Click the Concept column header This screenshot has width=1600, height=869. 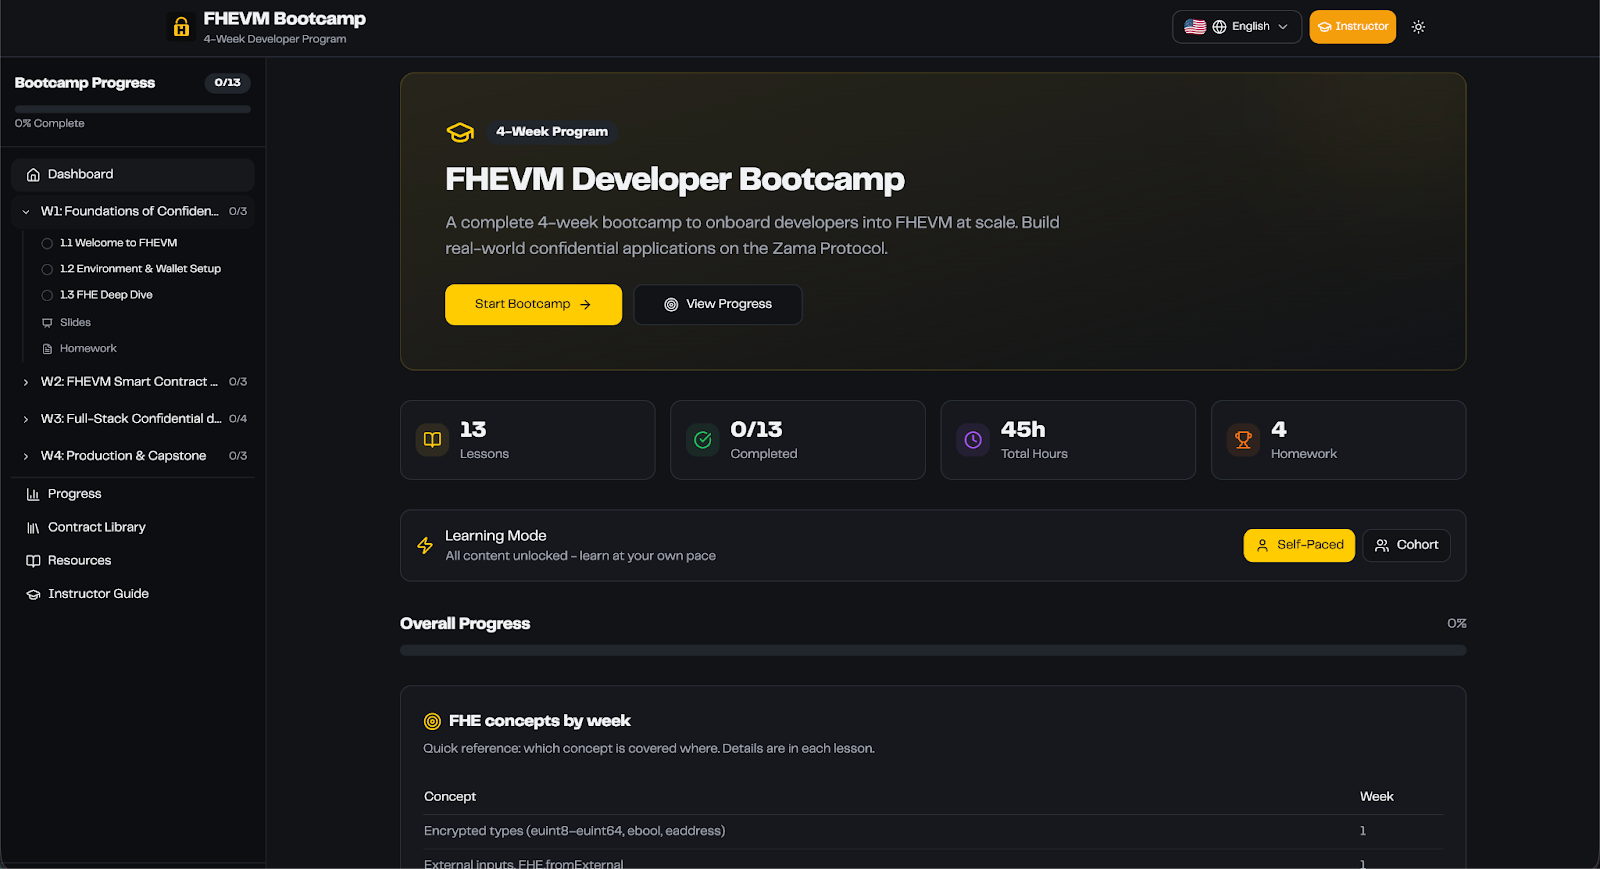pos(450,797)
